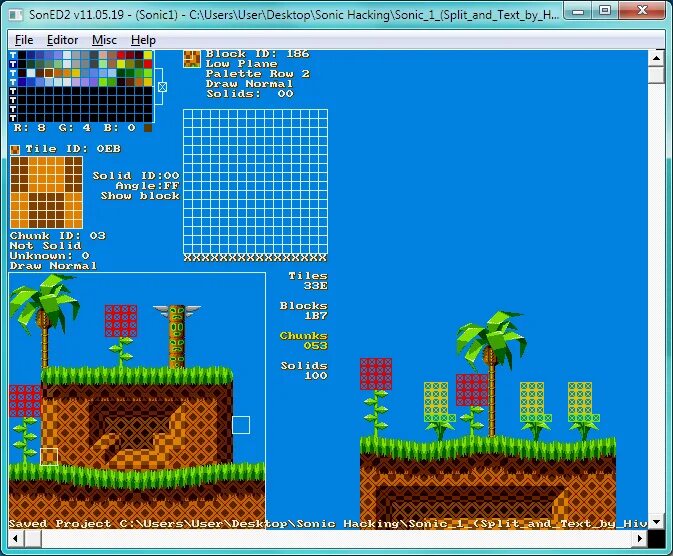The height and width of the screenshot is (556, 673).
Task: Click the vertical scrollbar down arrow
Action: [x=656, y=522]
